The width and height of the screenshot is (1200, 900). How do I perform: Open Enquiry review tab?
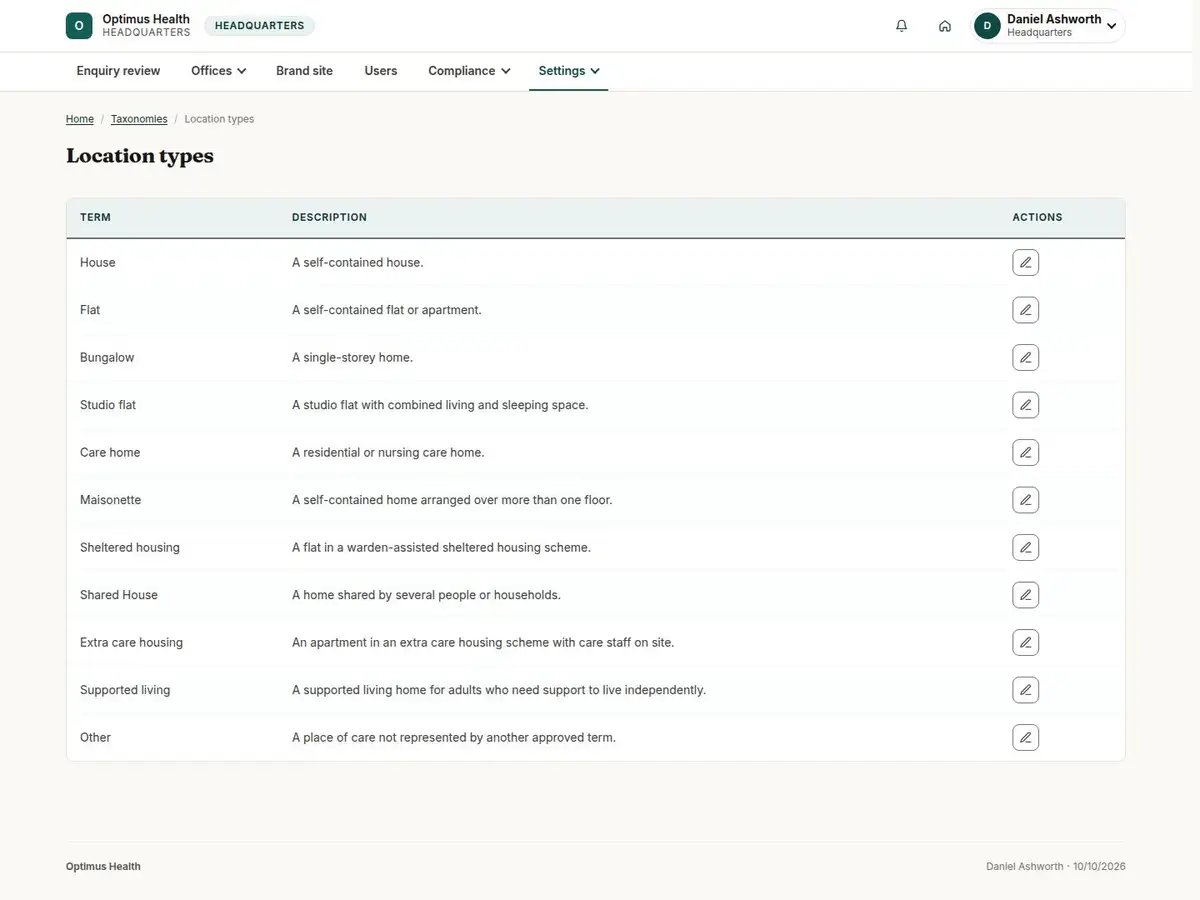[119, 71]
